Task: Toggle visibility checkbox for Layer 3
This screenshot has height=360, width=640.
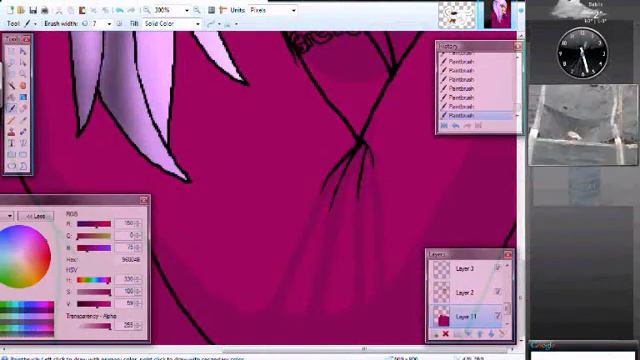Action: (x=498, y=268)
